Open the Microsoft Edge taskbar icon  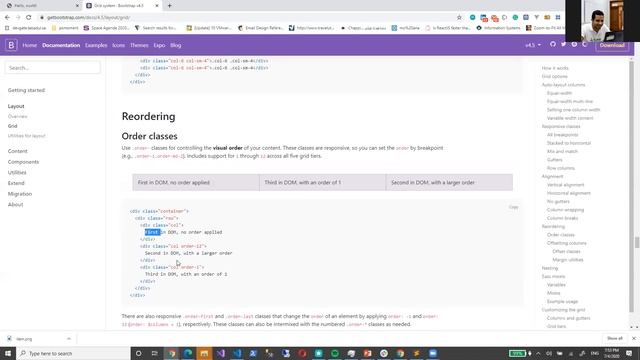pos(188,353)
